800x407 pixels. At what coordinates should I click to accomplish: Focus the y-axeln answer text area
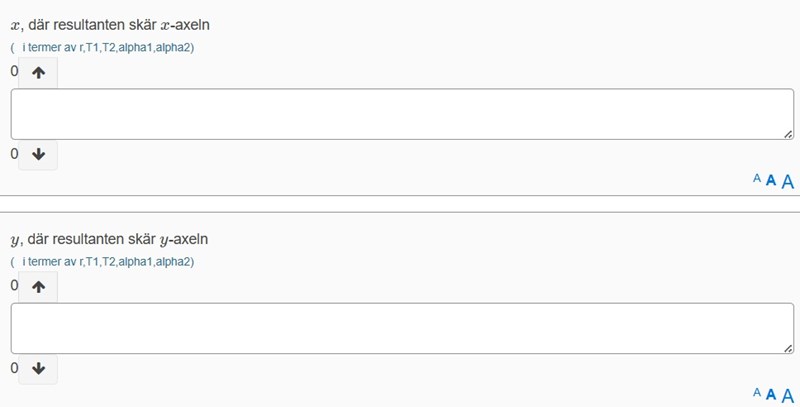tap(402, 328)
